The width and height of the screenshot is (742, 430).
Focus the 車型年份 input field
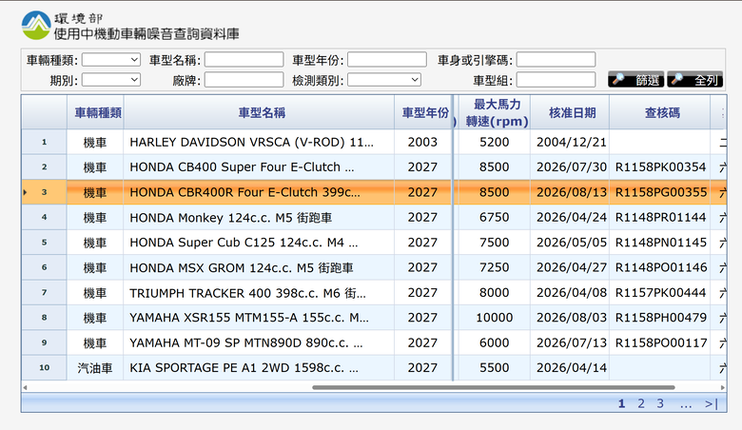[x=387, y=60]
